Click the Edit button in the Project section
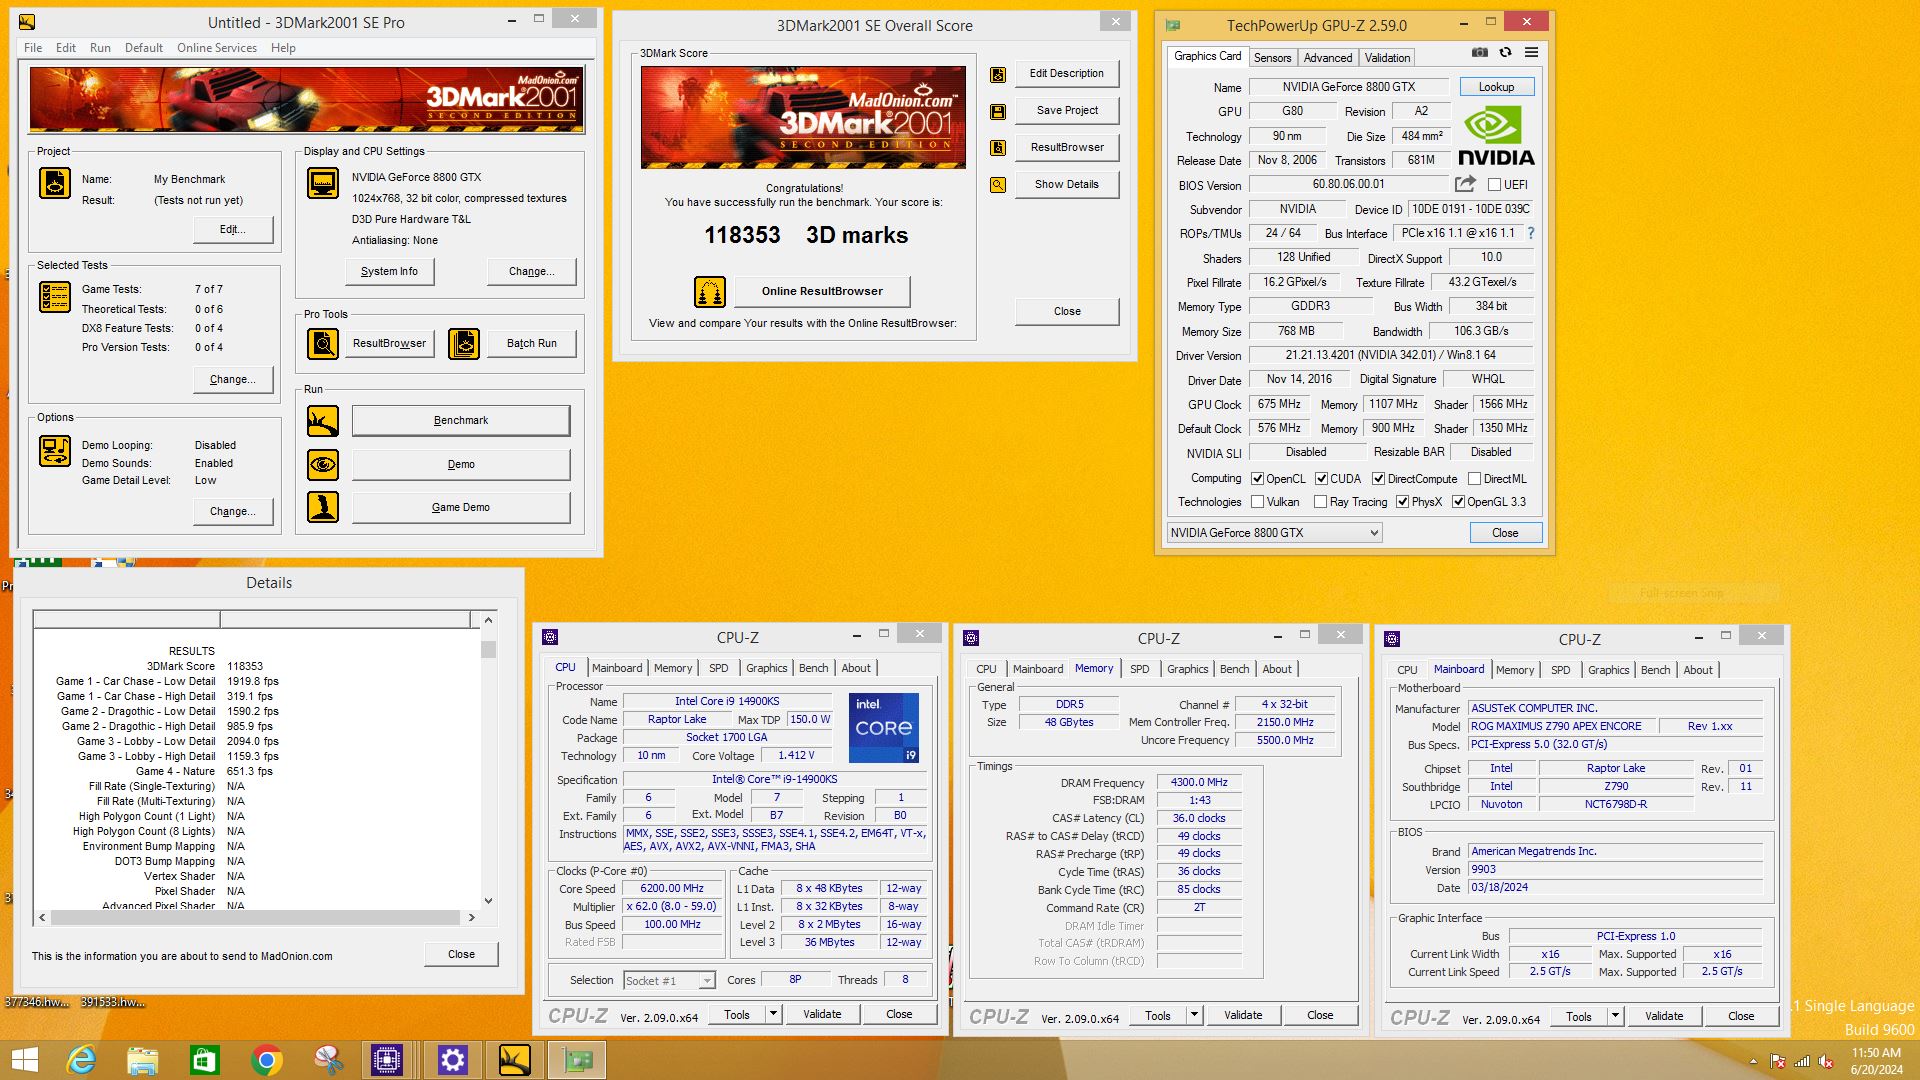Image resolution: width=1920 pixels, height=1080 pixels. tap(233, 230)
